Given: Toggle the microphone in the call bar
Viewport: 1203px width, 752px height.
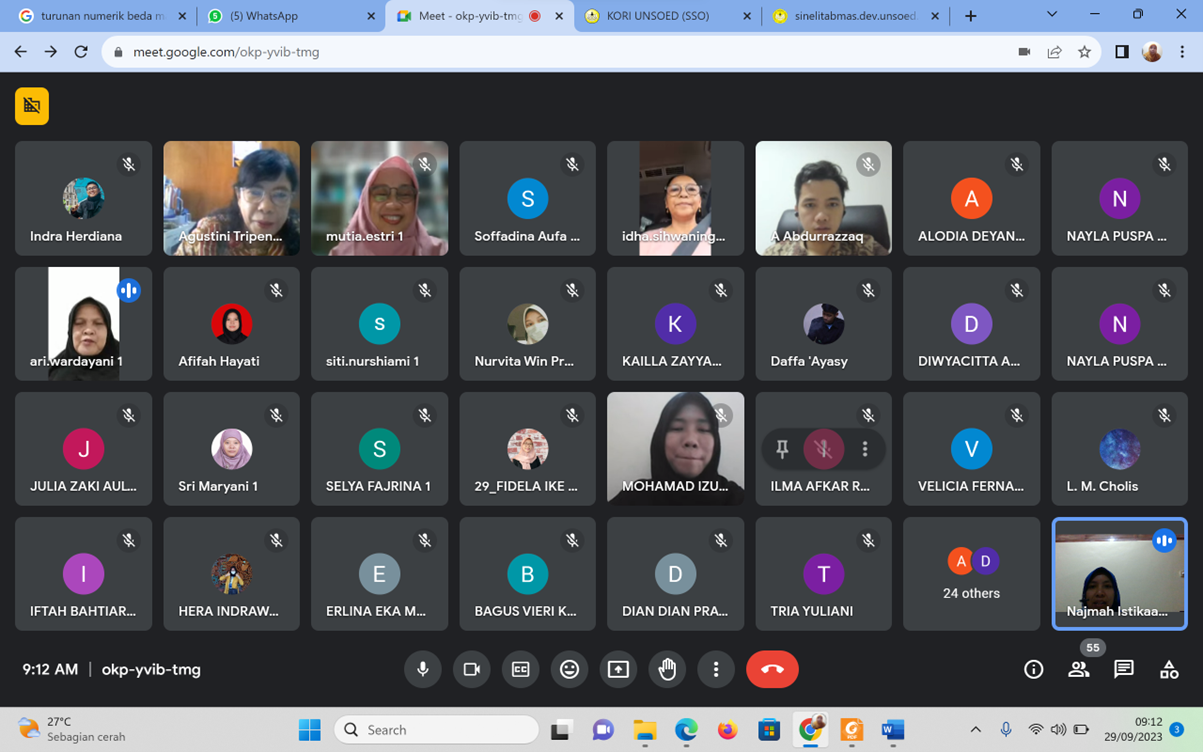Looking at the screenshot, I should (422, 669).
